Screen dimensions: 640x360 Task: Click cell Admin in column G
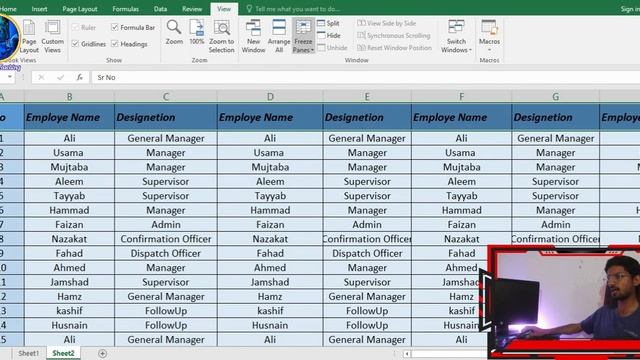(556, 224)
